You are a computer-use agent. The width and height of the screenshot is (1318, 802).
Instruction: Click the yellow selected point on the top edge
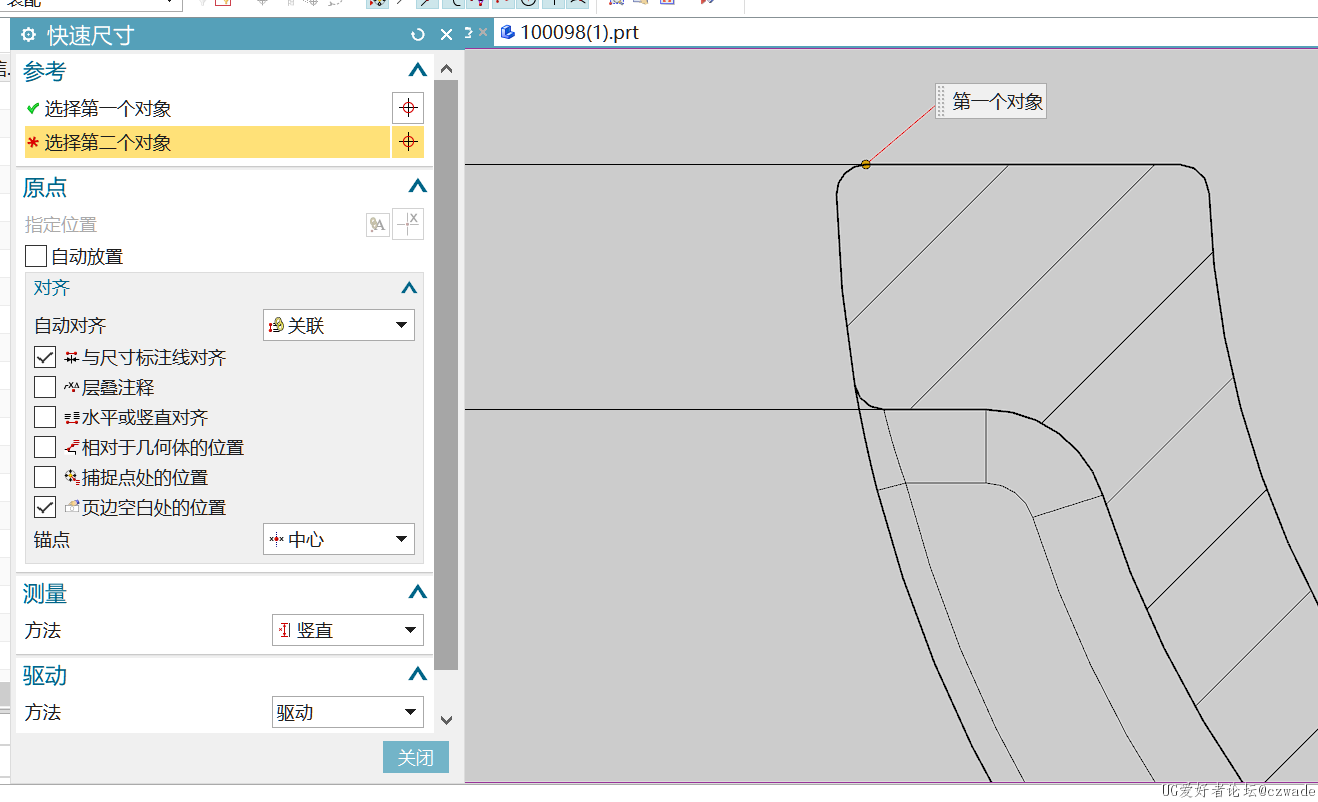(x=866, y=164)
